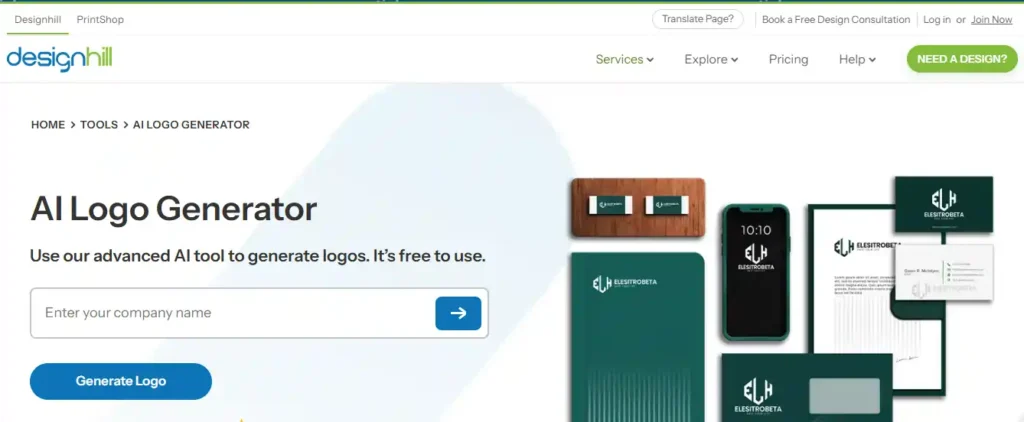Click the green envelope mockup
The height and width of the screenshot is (422, 1024).
pyautogui.click(x=807, y=388)
